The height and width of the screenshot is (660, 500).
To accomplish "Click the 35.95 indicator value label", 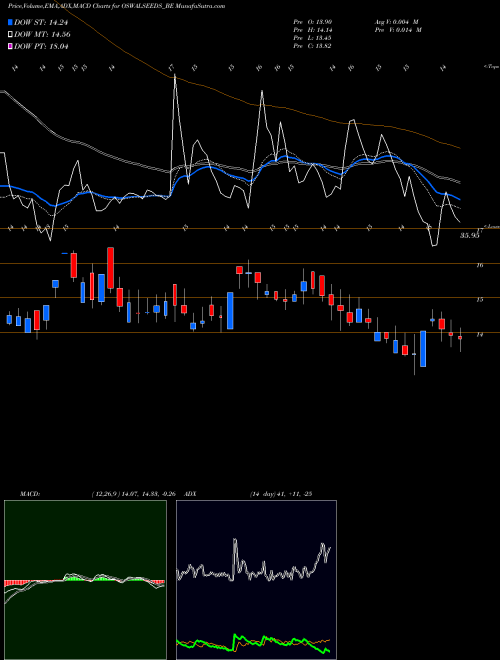I will (470, 236).
